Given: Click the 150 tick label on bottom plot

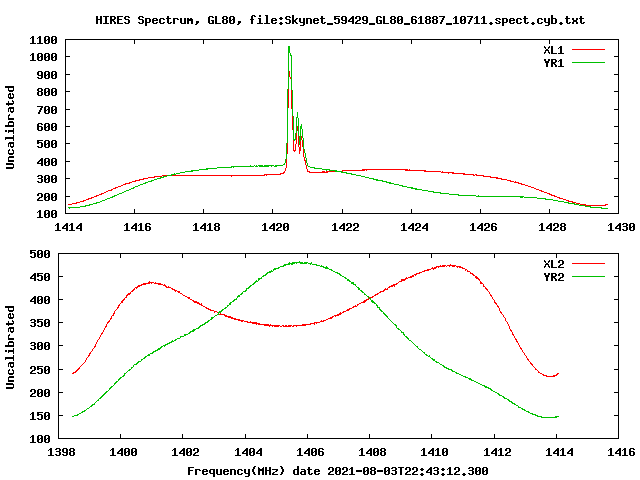Looking at the screenshot, I should click(40, 416).
